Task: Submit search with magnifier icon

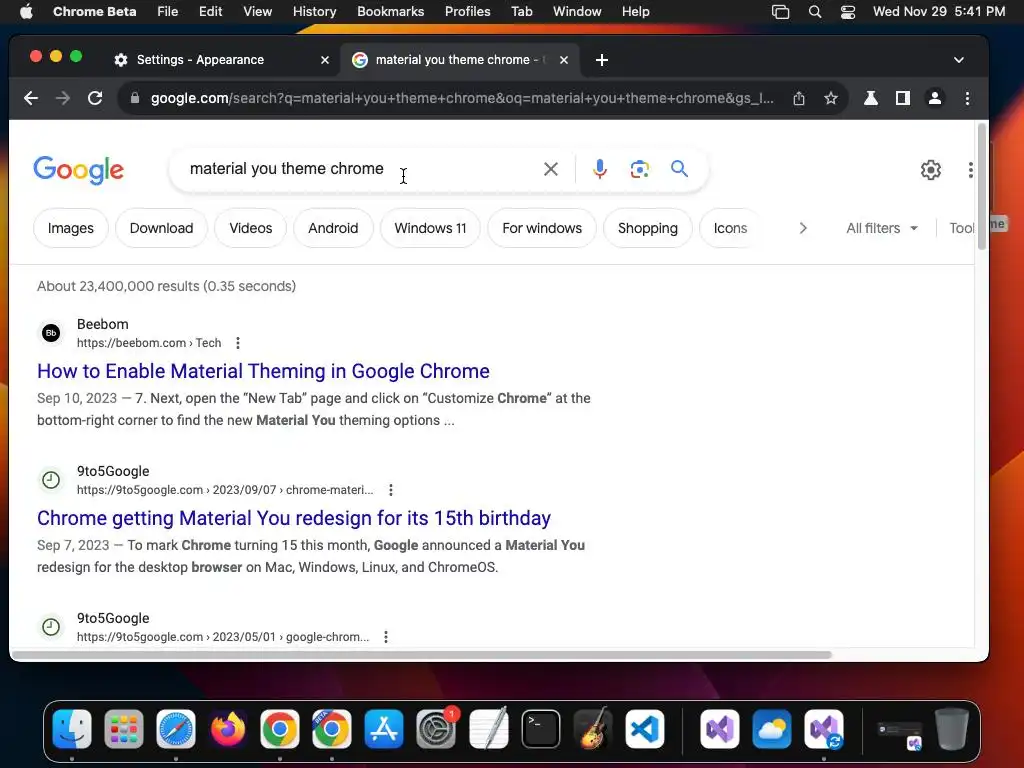Action: 679,169
